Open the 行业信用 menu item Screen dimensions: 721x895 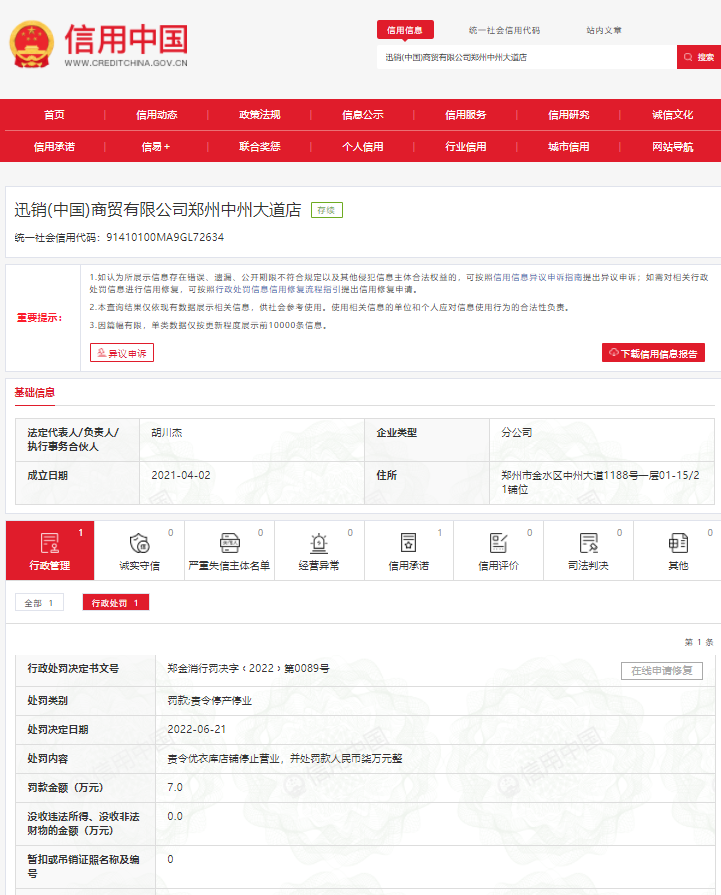coord(466,147)
